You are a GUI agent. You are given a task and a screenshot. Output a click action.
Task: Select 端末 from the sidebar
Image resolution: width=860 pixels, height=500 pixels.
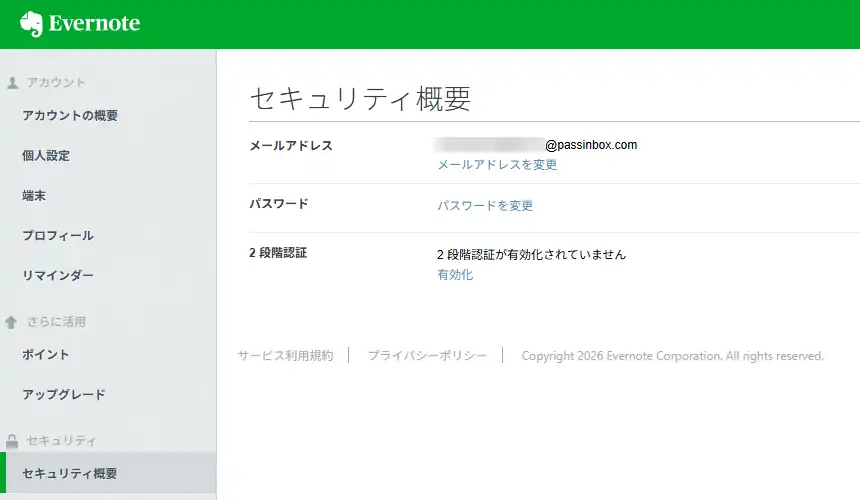point(34,196)
